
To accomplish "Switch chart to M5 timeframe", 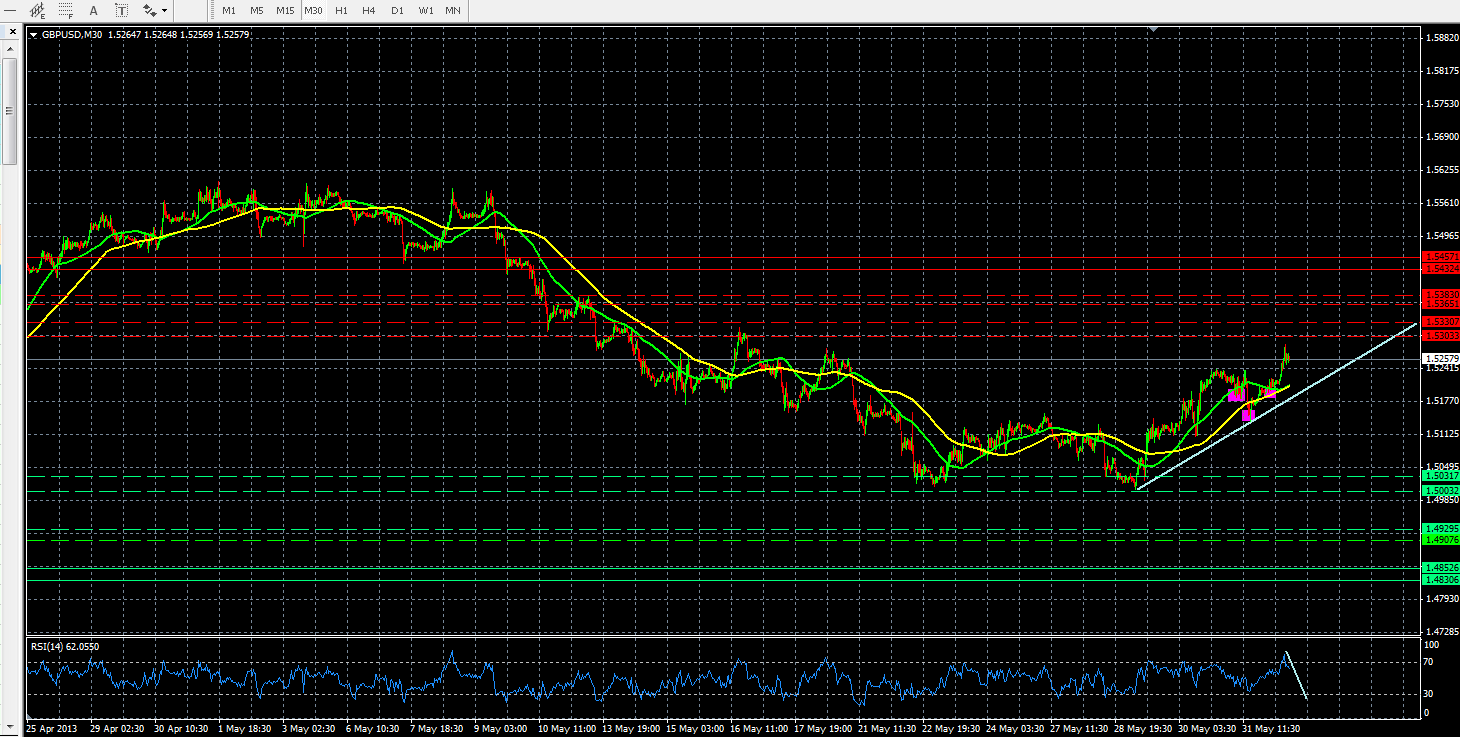I will tap(257, 11).
